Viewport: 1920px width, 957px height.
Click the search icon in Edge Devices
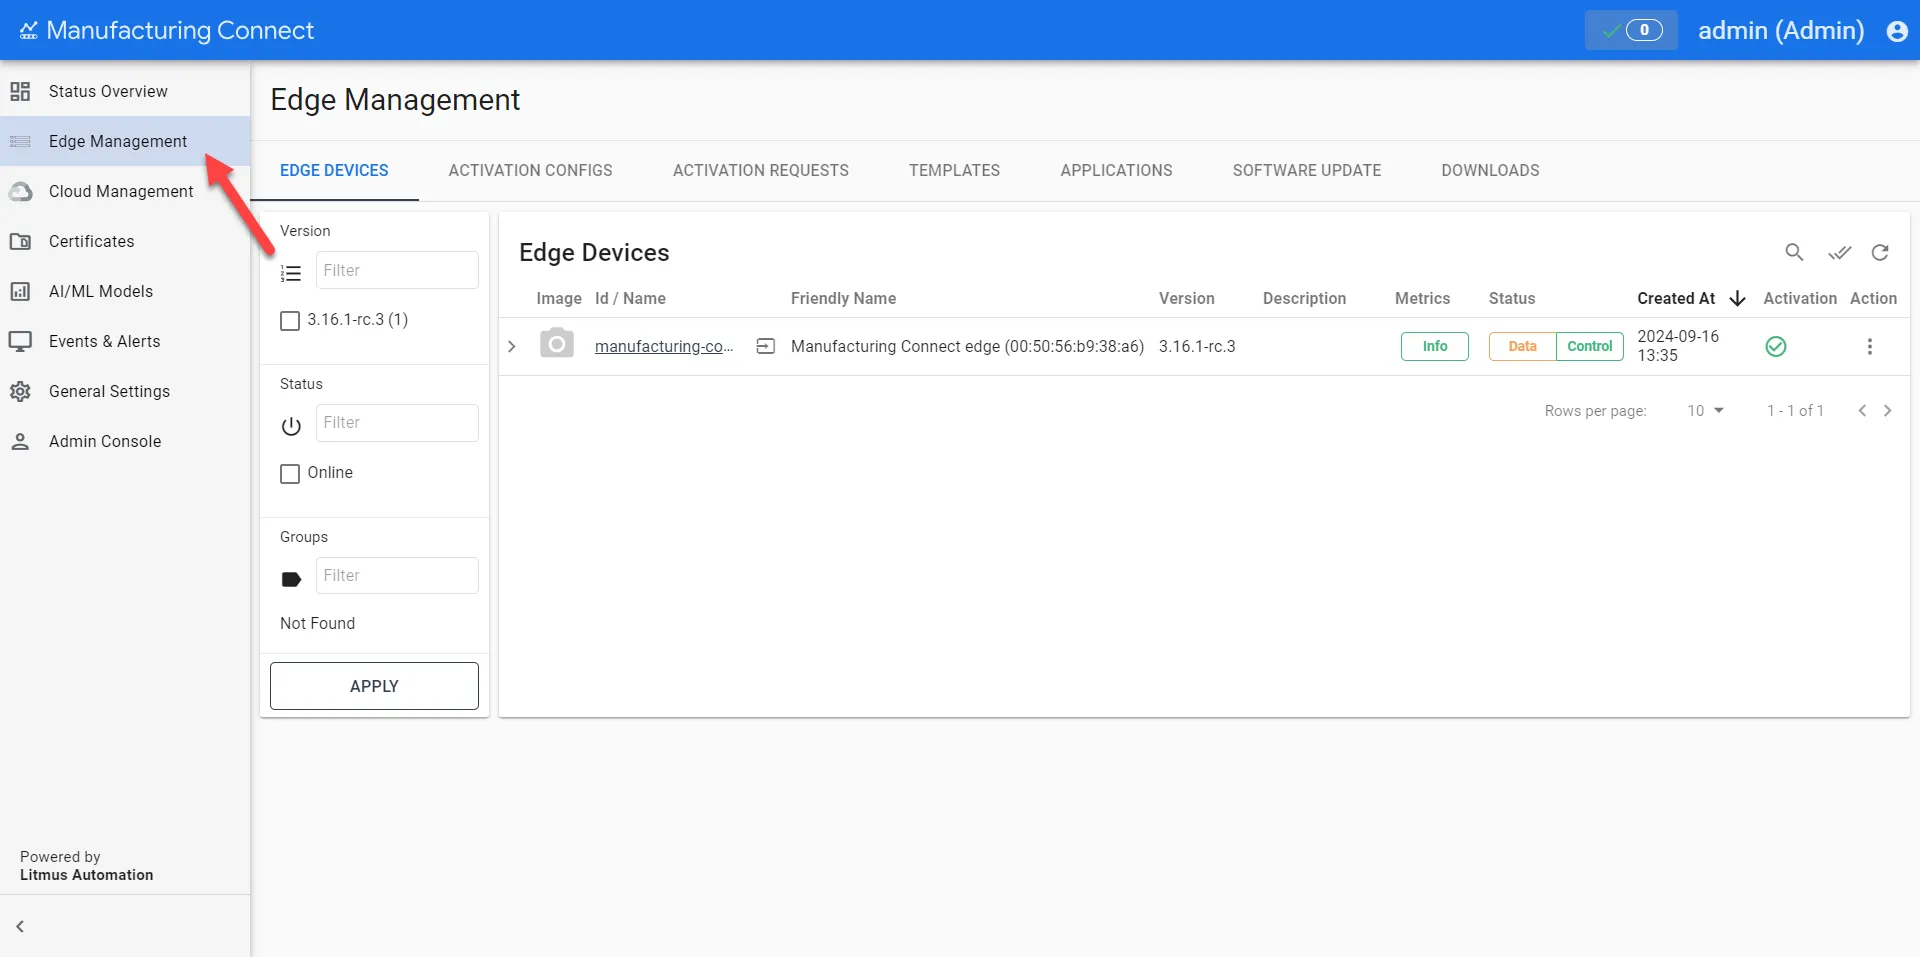(1794, 252)
